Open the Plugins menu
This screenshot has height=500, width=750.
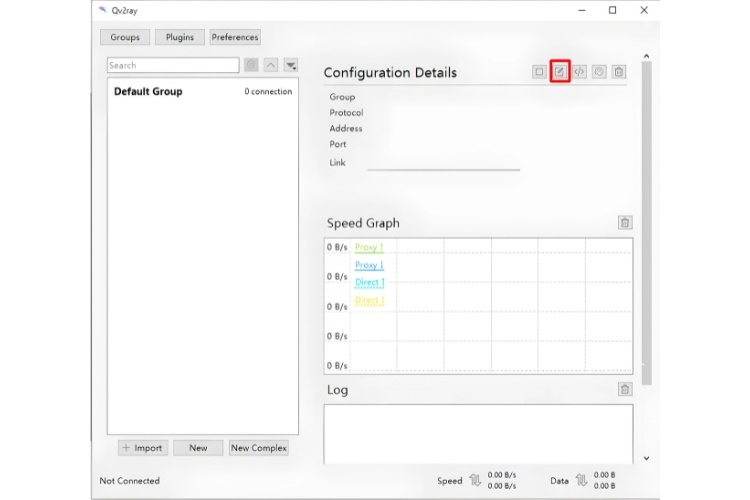click(x=180, y=37)
